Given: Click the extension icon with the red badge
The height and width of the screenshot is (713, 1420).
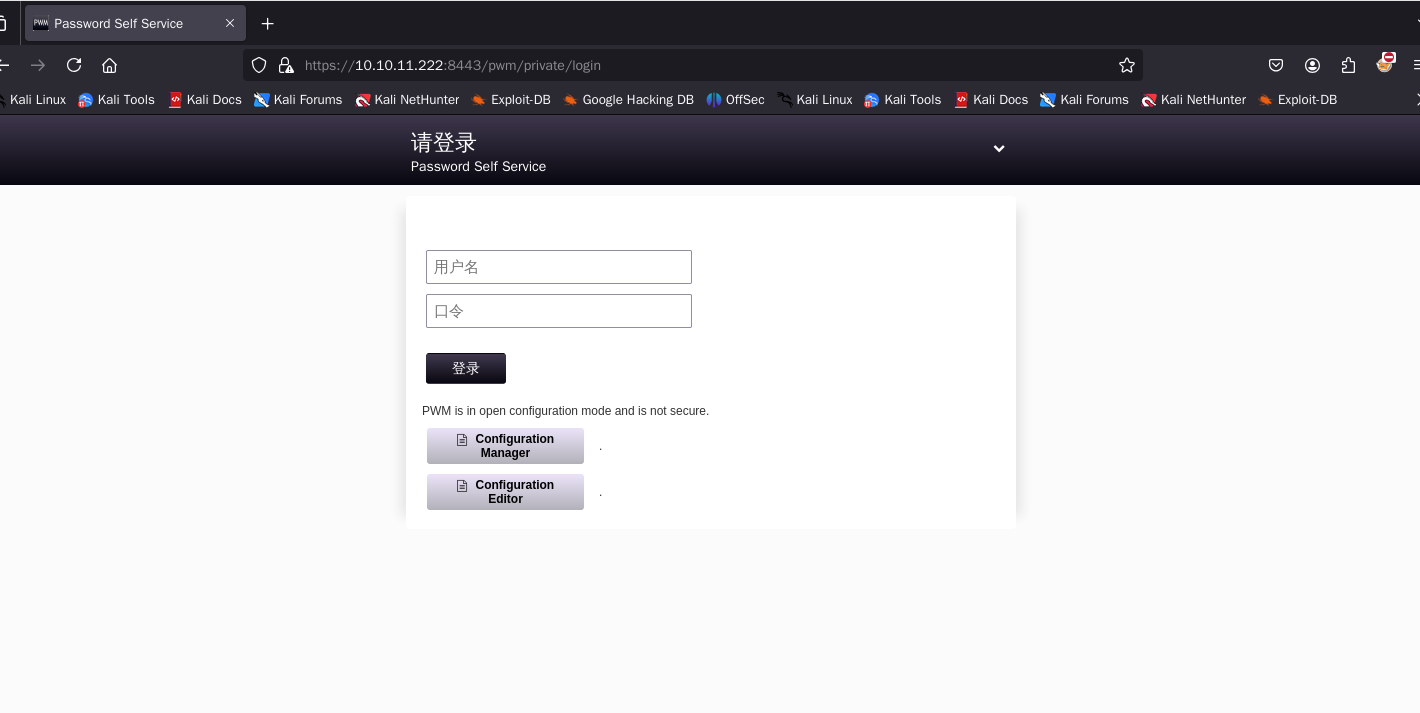Looking at the screenshot, I should pyautogui.click(x=1385, y=63).
